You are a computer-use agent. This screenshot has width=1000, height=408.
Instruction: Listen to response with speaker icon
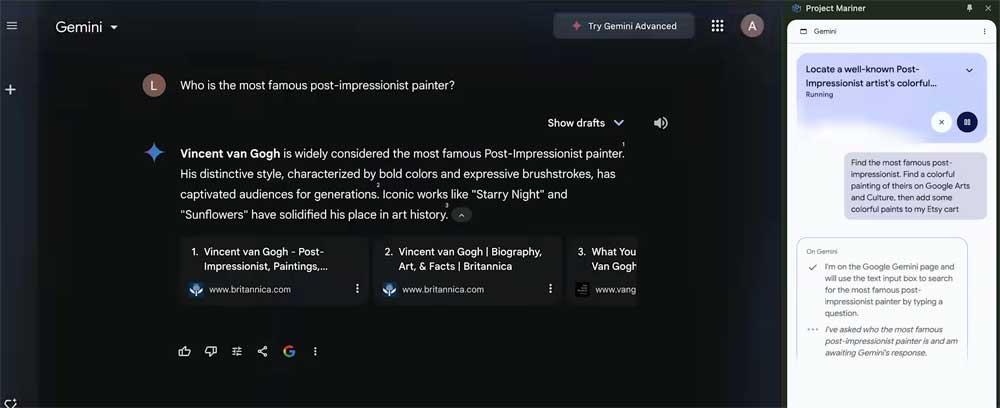pos(660,123)
